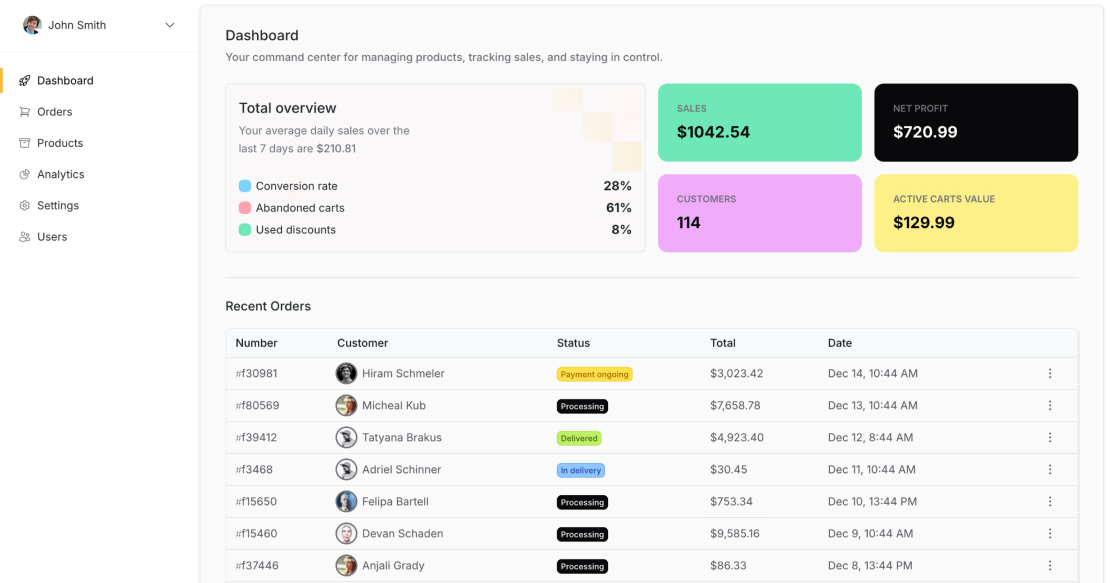
Task: Click the black Net Profit card
Action: [975, 122]
